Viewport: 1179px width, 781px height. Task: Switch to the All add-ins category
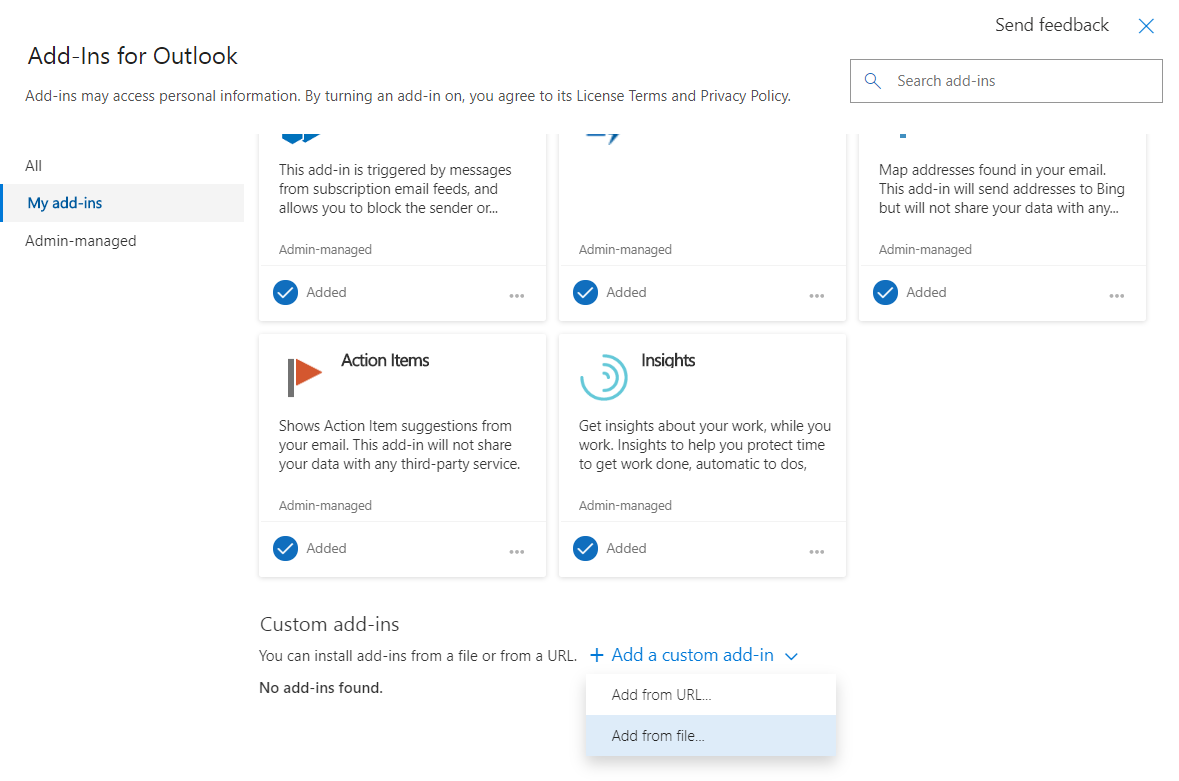coord(34,166)
